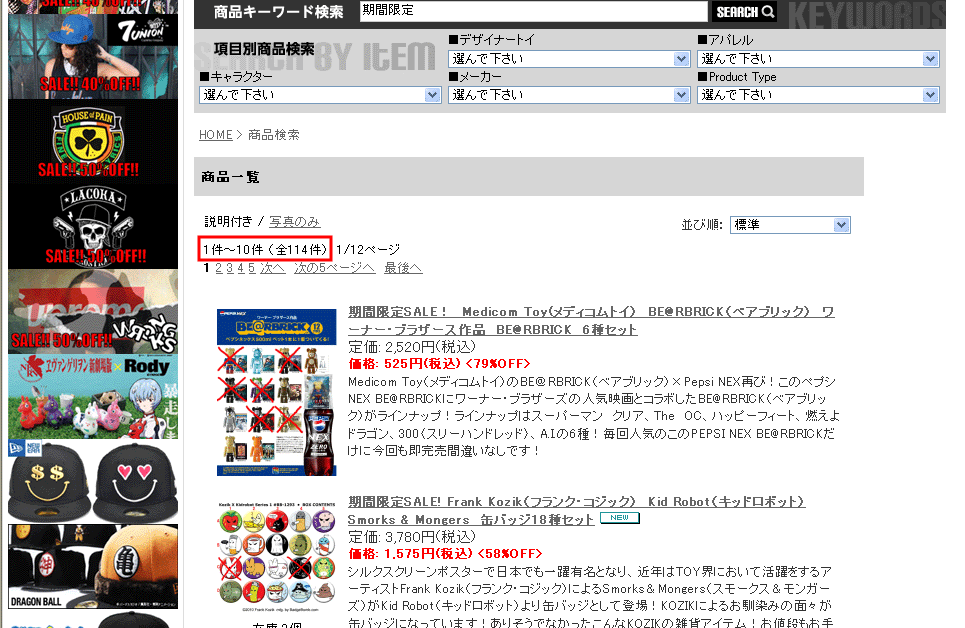
Task: Open the Supreme Works SALE banner
Action: pos(93,312)
